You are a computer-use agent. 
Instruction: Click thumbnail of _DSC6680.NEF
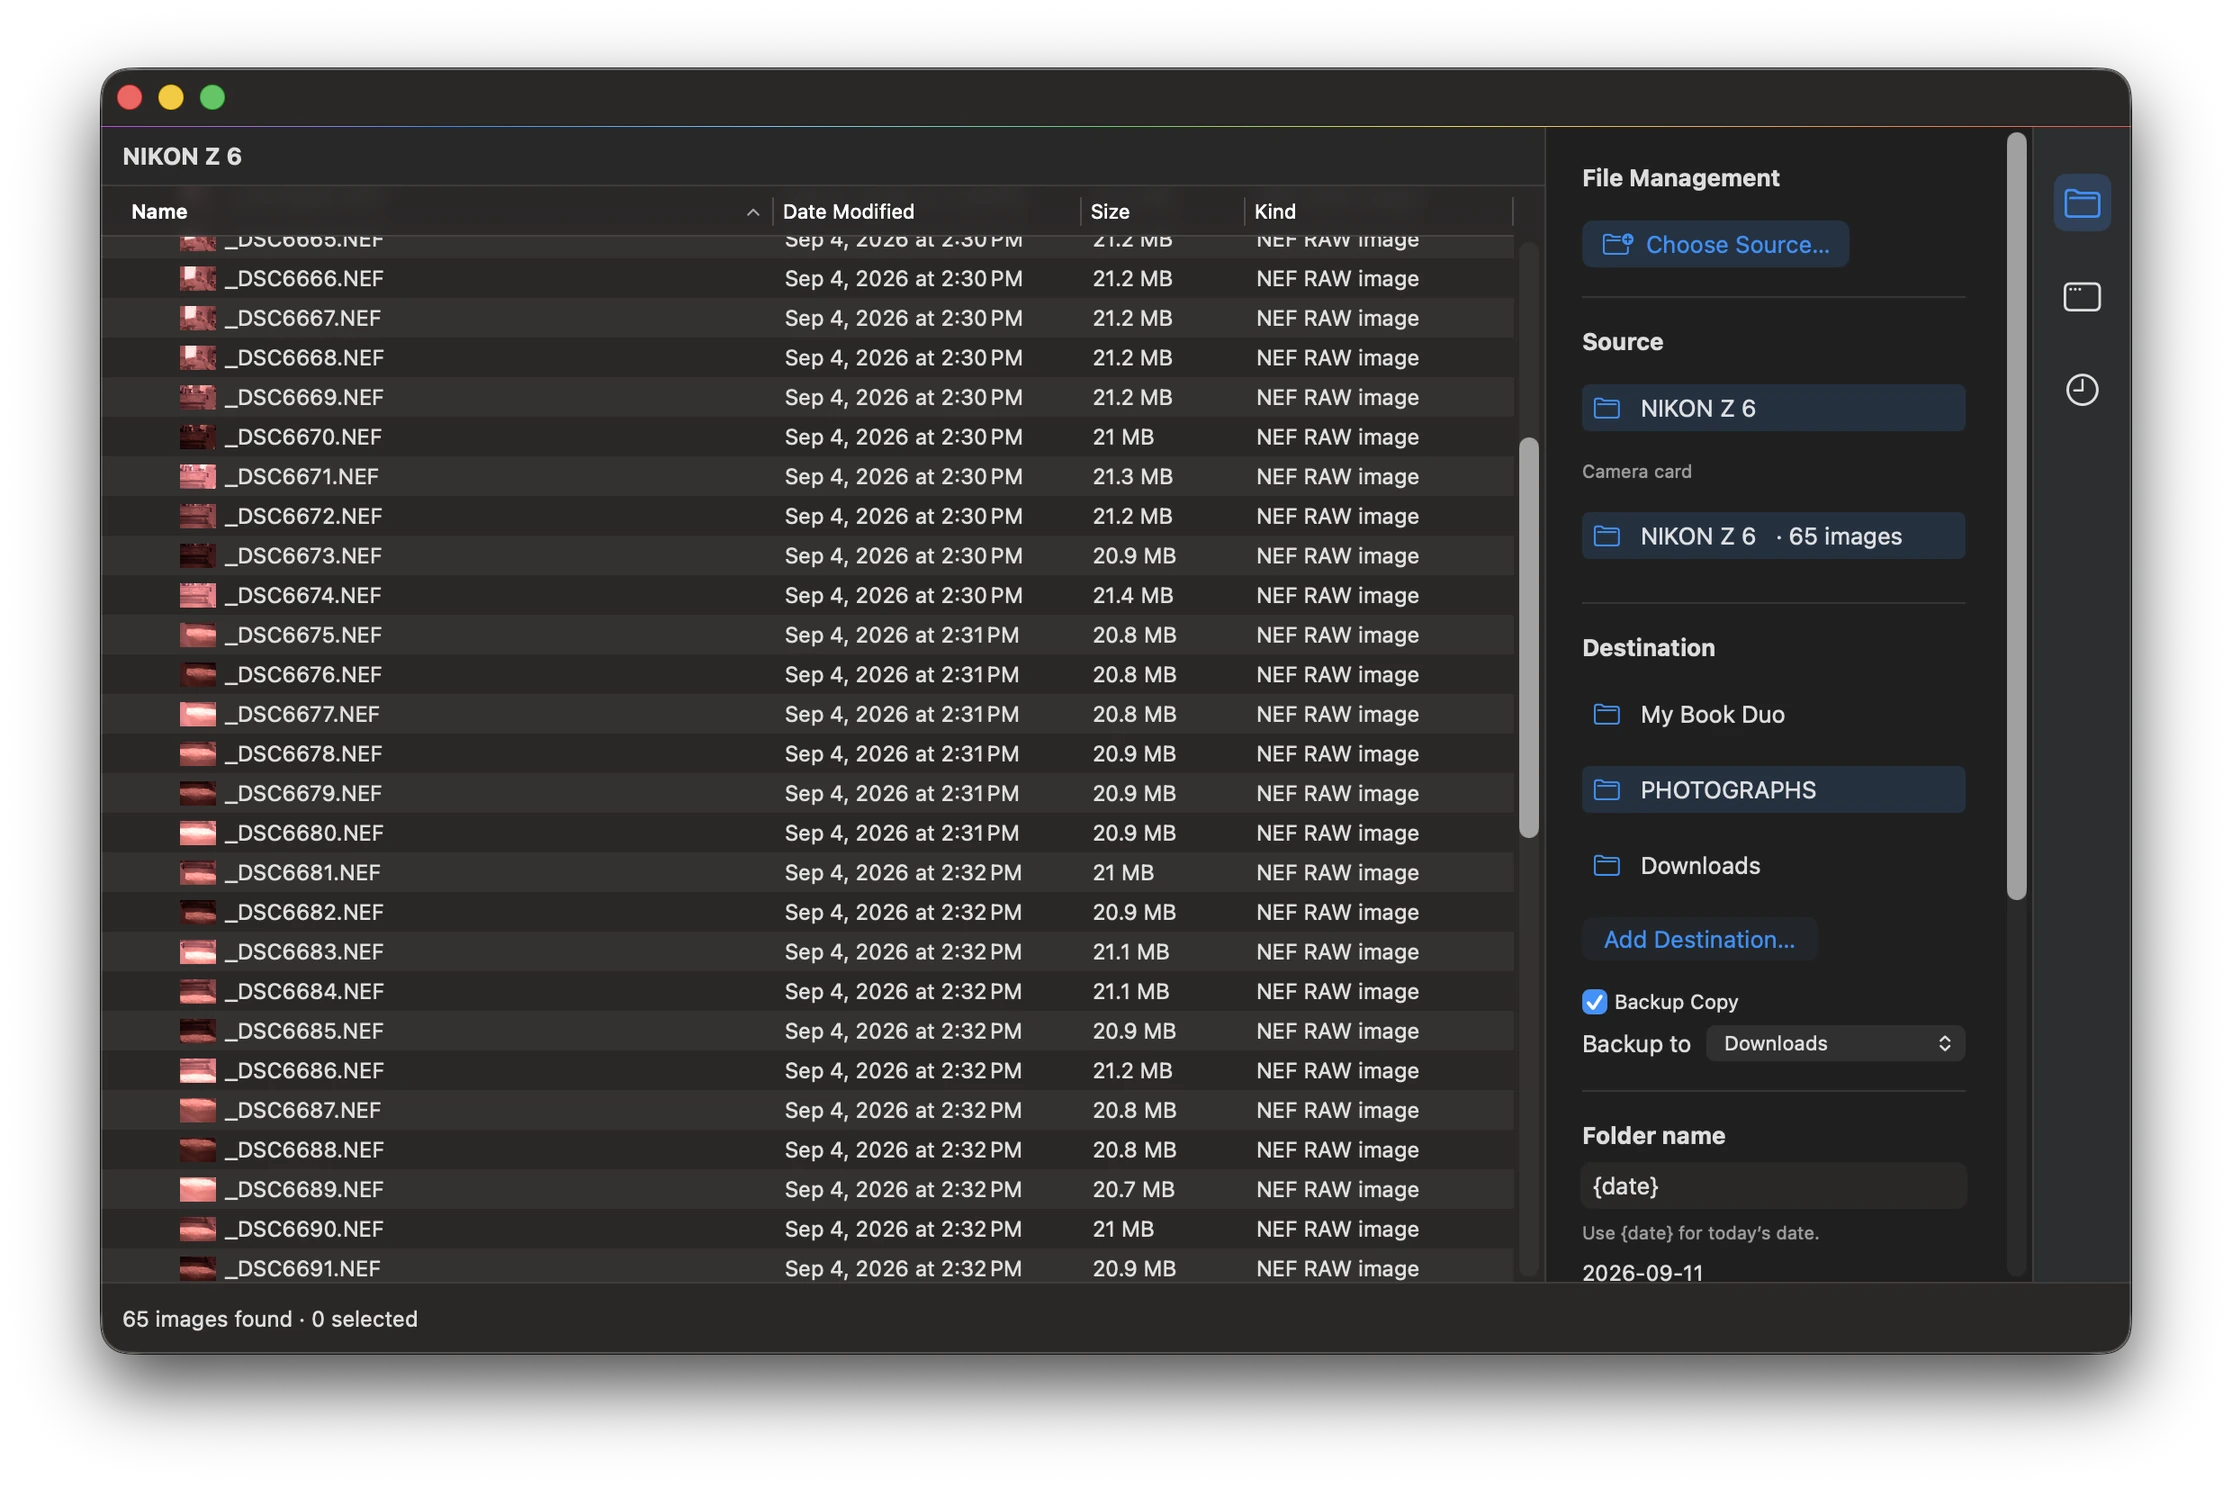[197, 833]
